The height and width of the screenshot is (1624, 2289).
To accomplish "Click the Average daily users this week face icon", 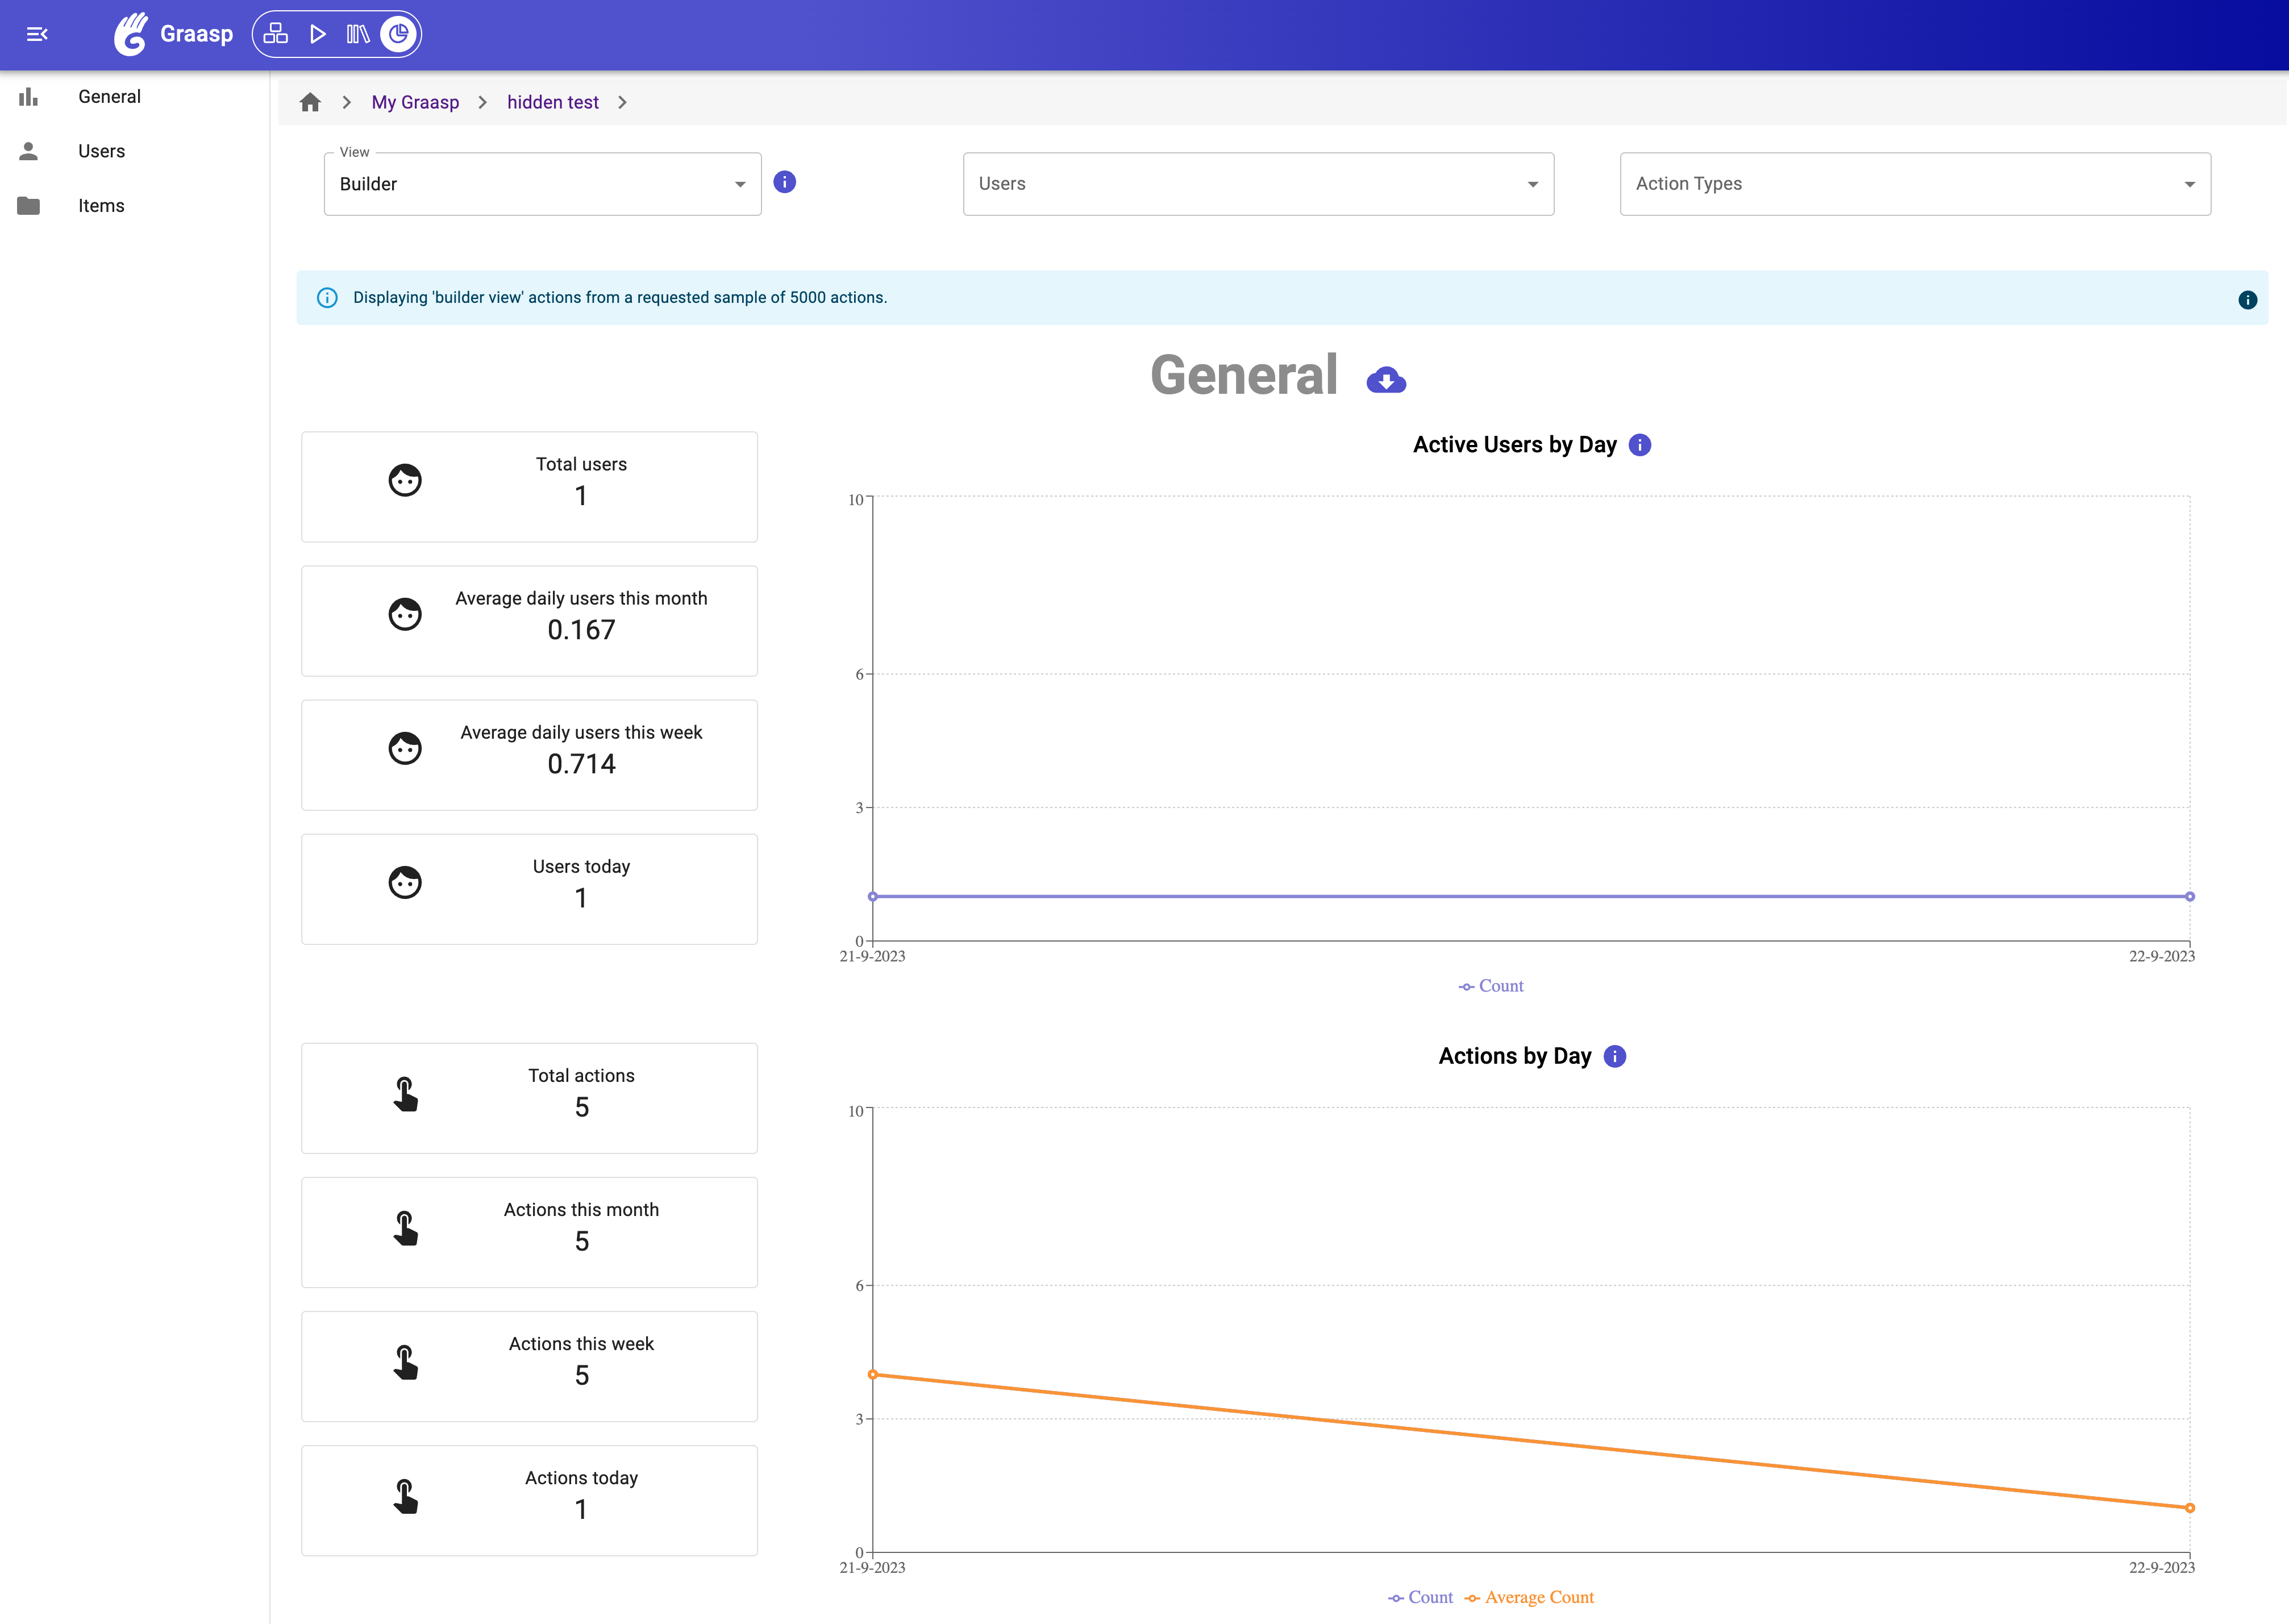I will pos(405,748).
